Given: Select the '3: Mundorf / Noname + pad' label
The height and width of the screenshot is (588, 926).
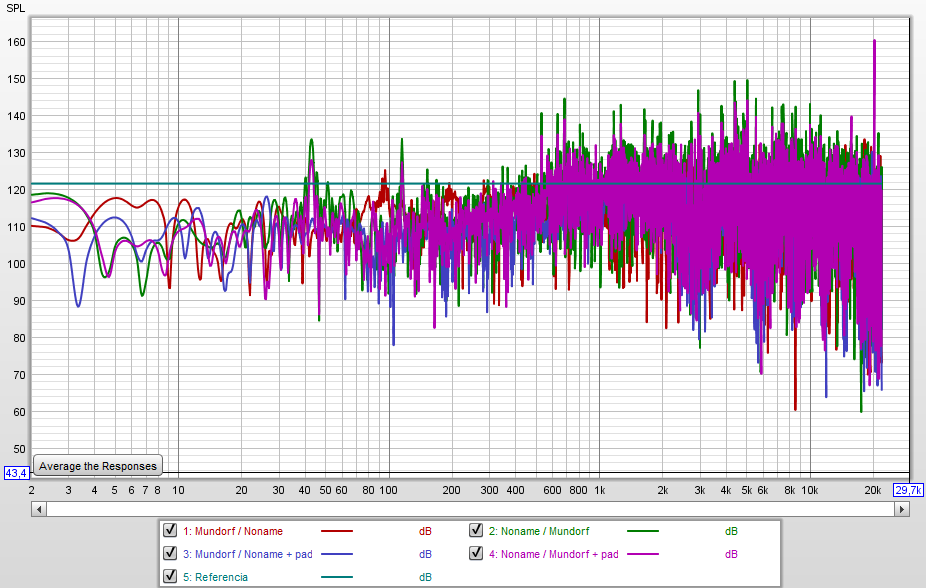Looking at the screenshot, I should (x=247, y=554).
